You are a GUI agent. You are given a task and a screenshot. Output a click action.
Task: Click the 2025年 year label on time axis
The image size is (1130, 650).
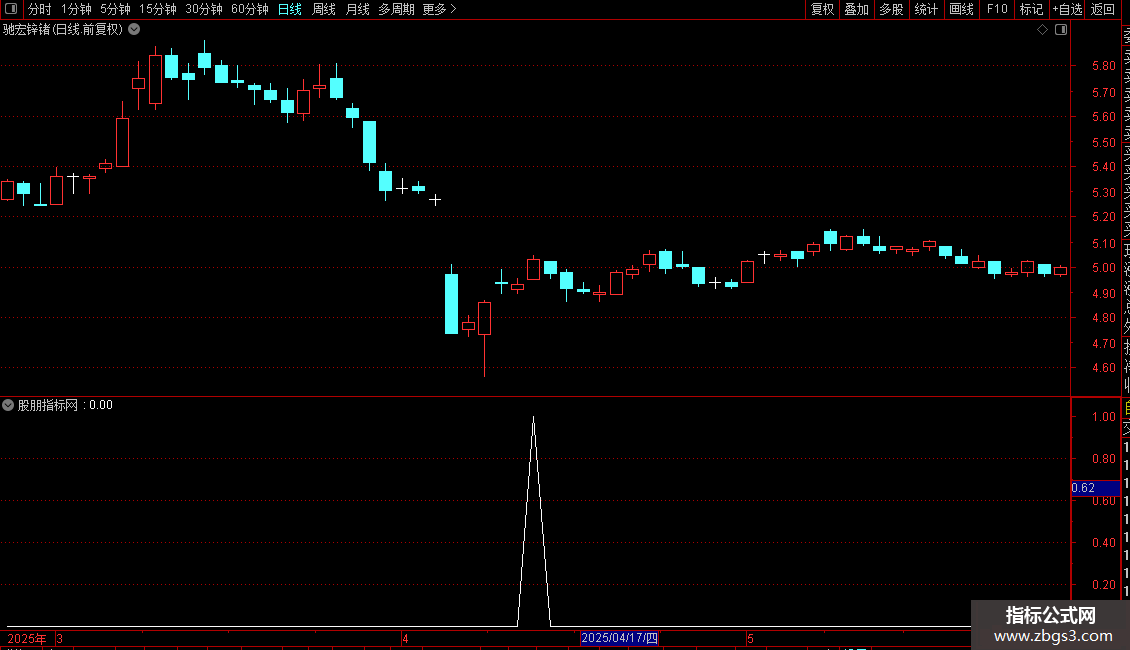(x=27, y=638)
